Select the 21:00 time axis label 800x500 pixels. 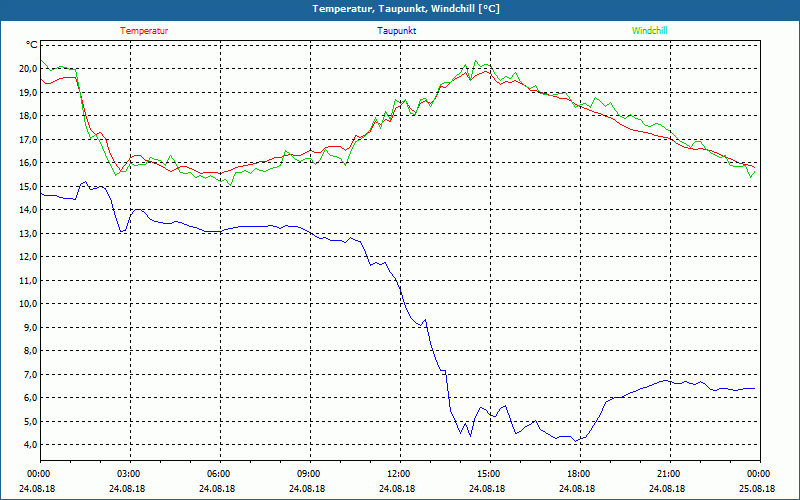pos(668,474)
